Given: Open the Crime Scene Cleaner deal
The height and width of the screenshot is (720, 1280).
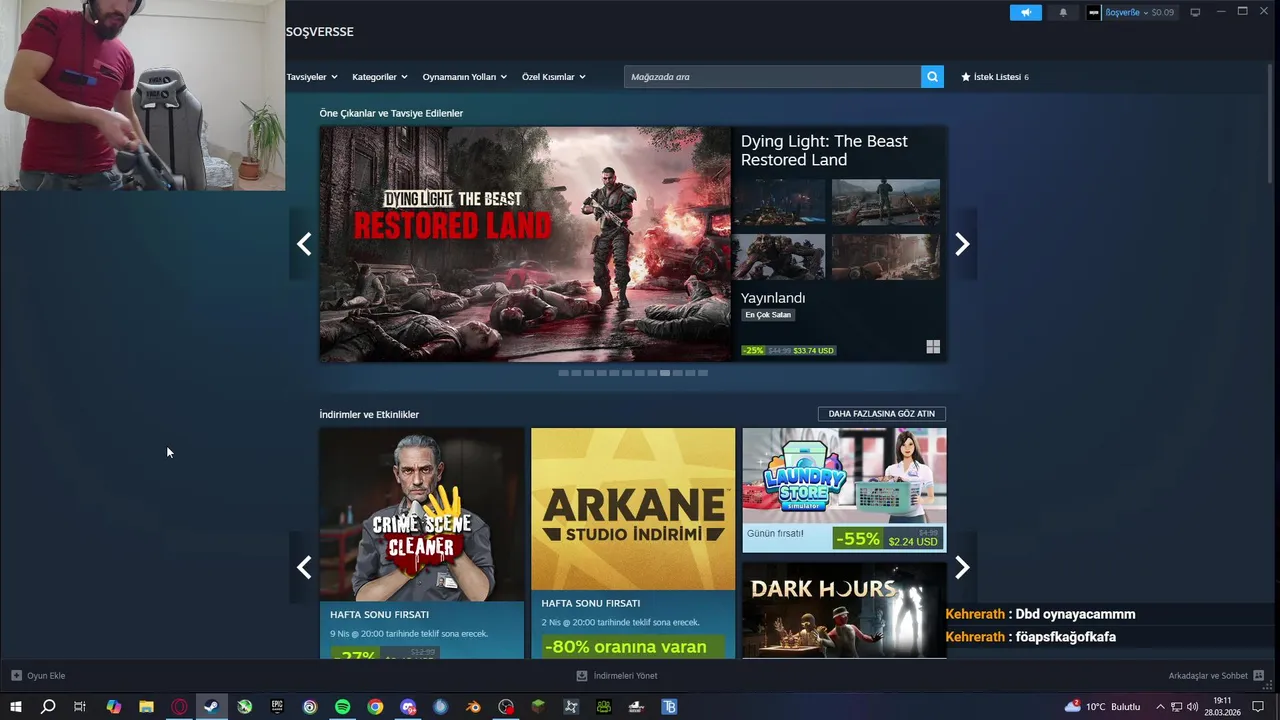Looking at the screenshot, I should point(422,543).
